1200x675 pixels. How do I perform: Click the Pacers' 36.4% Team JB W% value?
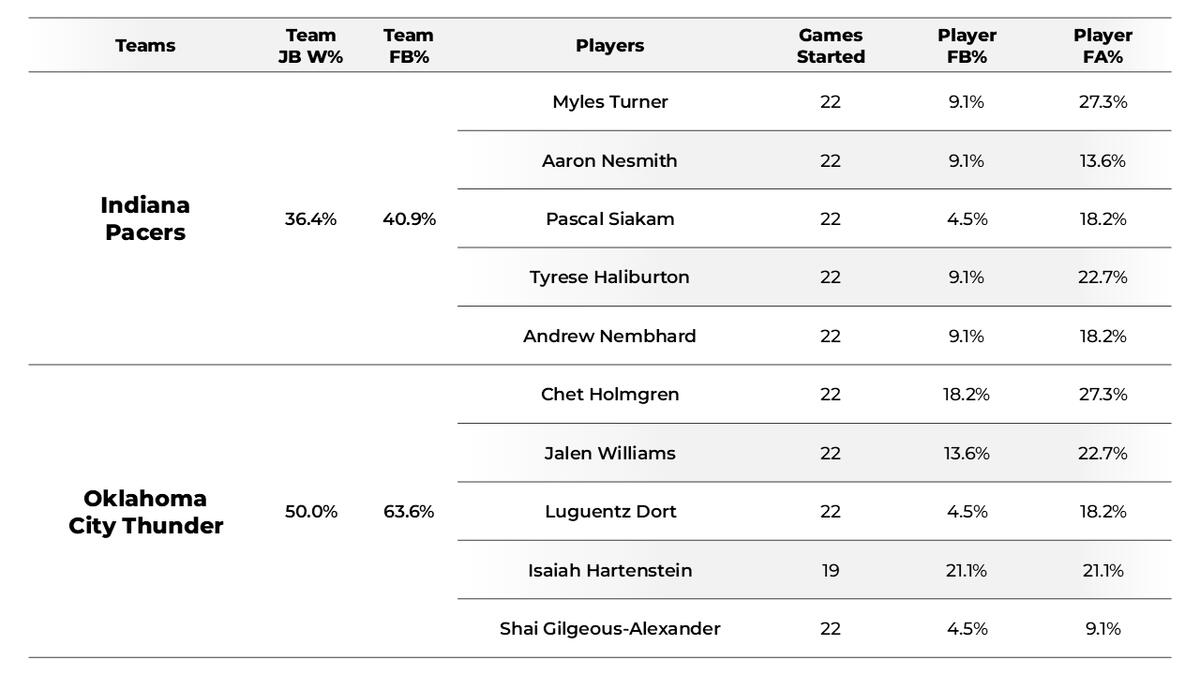[310, 219]
